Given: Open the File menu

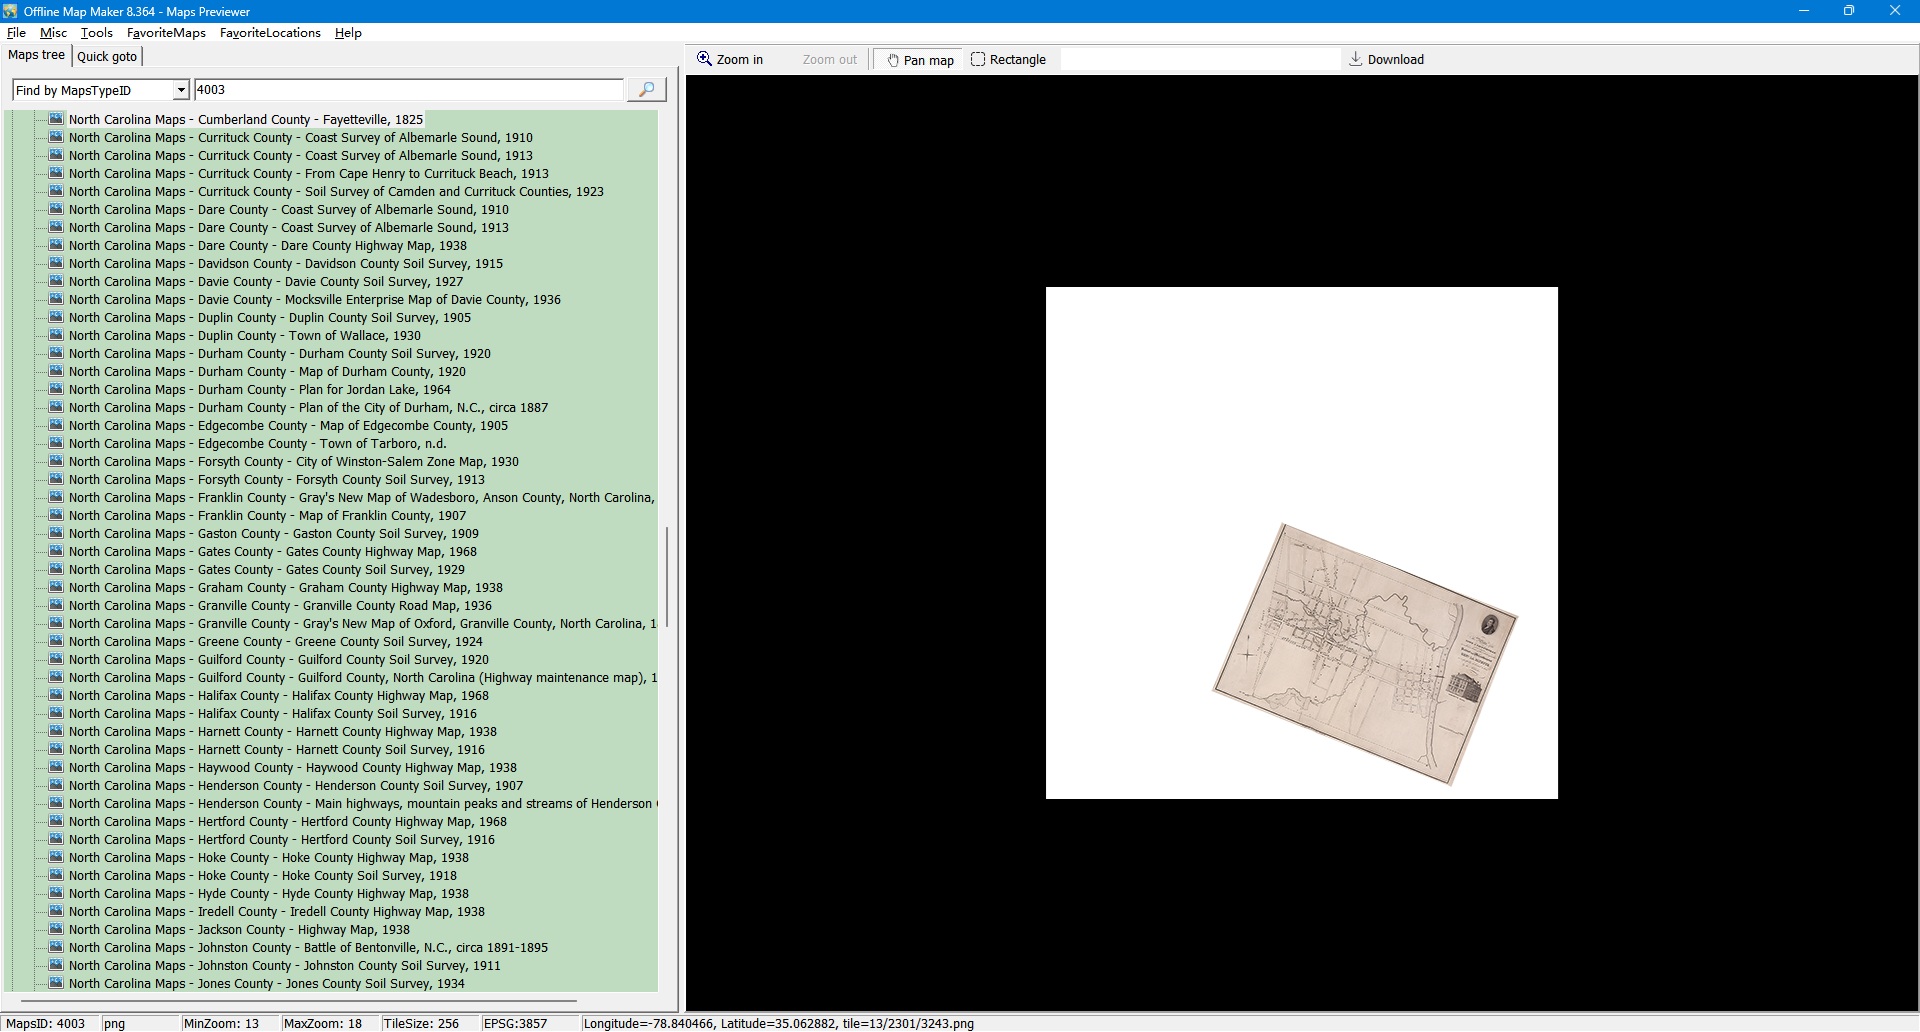Looking at the screenshot, I should pos(16,33).
